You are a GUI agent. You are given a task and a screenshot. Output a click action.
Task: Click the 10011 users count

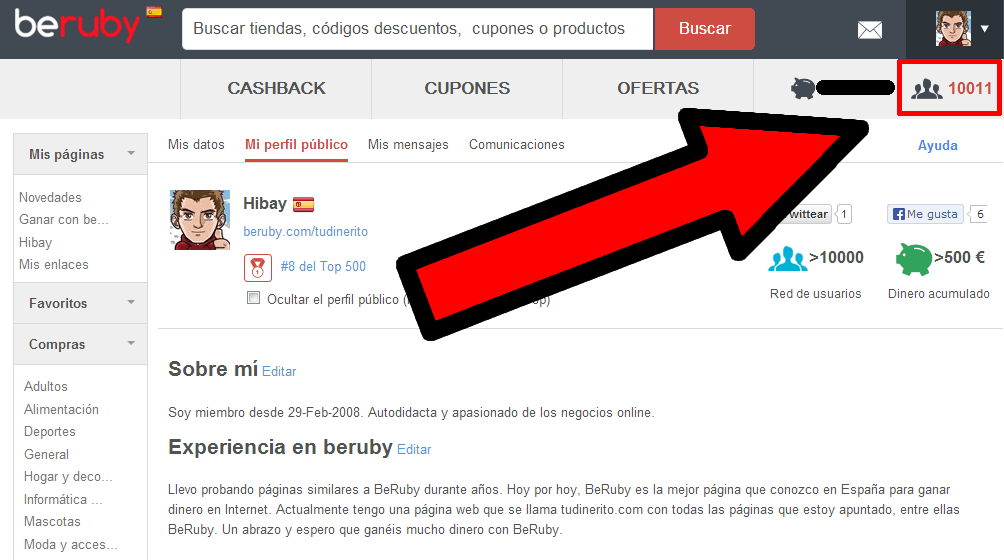pyautogui.click(x=970, y=88)
